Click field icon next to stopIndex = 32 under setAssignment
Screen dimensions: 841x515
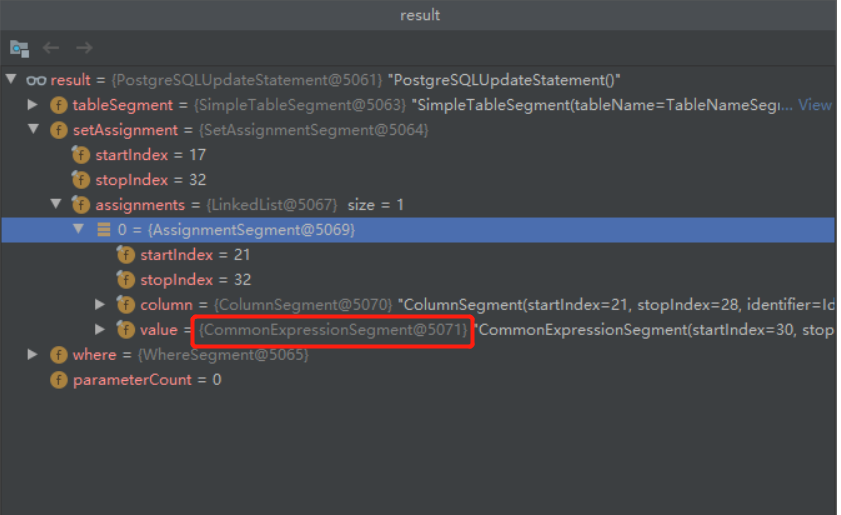click(81, 180)
